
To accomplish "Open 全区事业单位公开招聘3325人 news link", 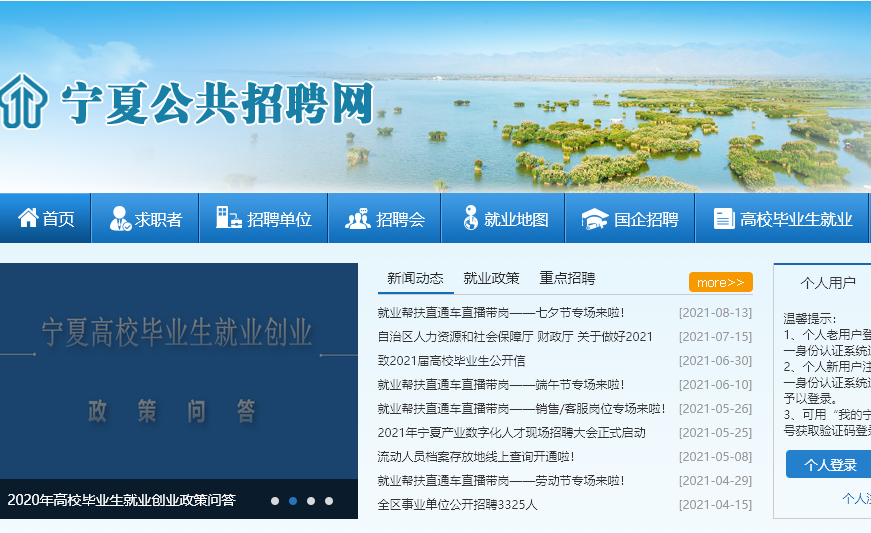I will tap(457, 505).
